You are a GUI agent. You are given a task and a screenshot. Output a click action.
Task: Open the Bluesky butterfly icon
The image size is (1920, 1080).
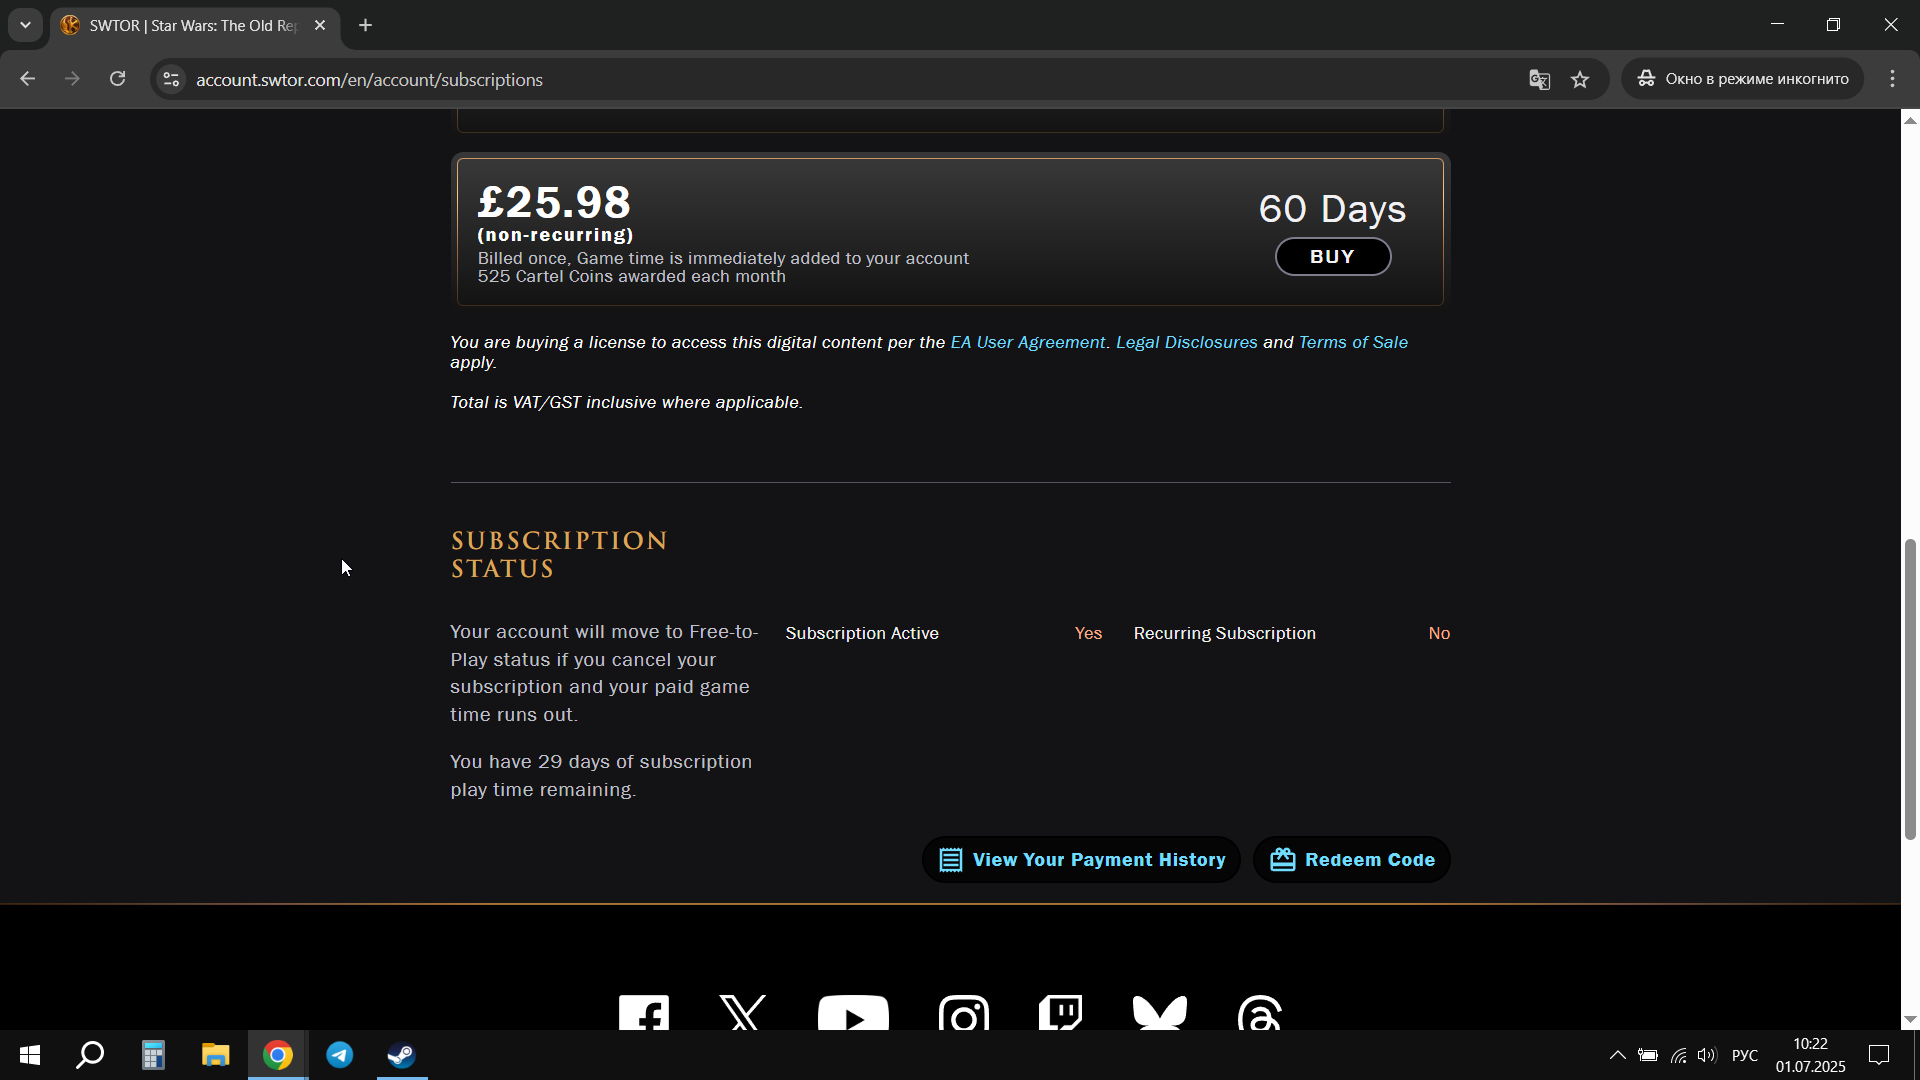tap(1160, 1013)
